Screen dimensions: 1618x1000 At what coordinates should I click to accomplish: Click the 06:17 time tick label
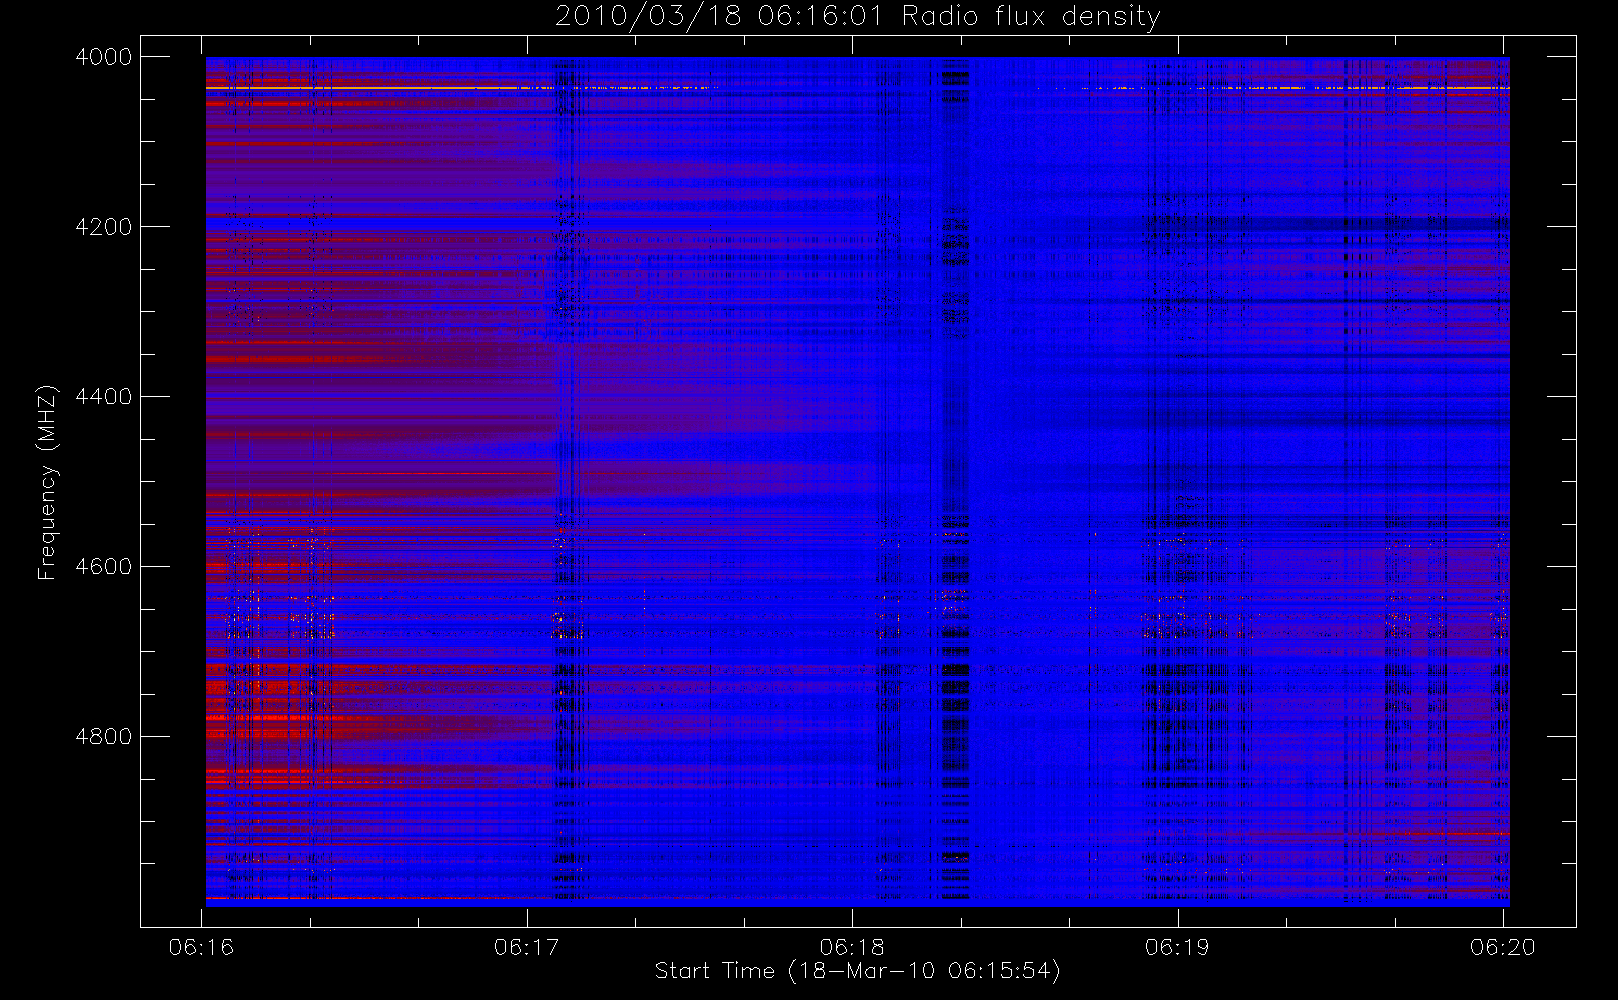526,947
